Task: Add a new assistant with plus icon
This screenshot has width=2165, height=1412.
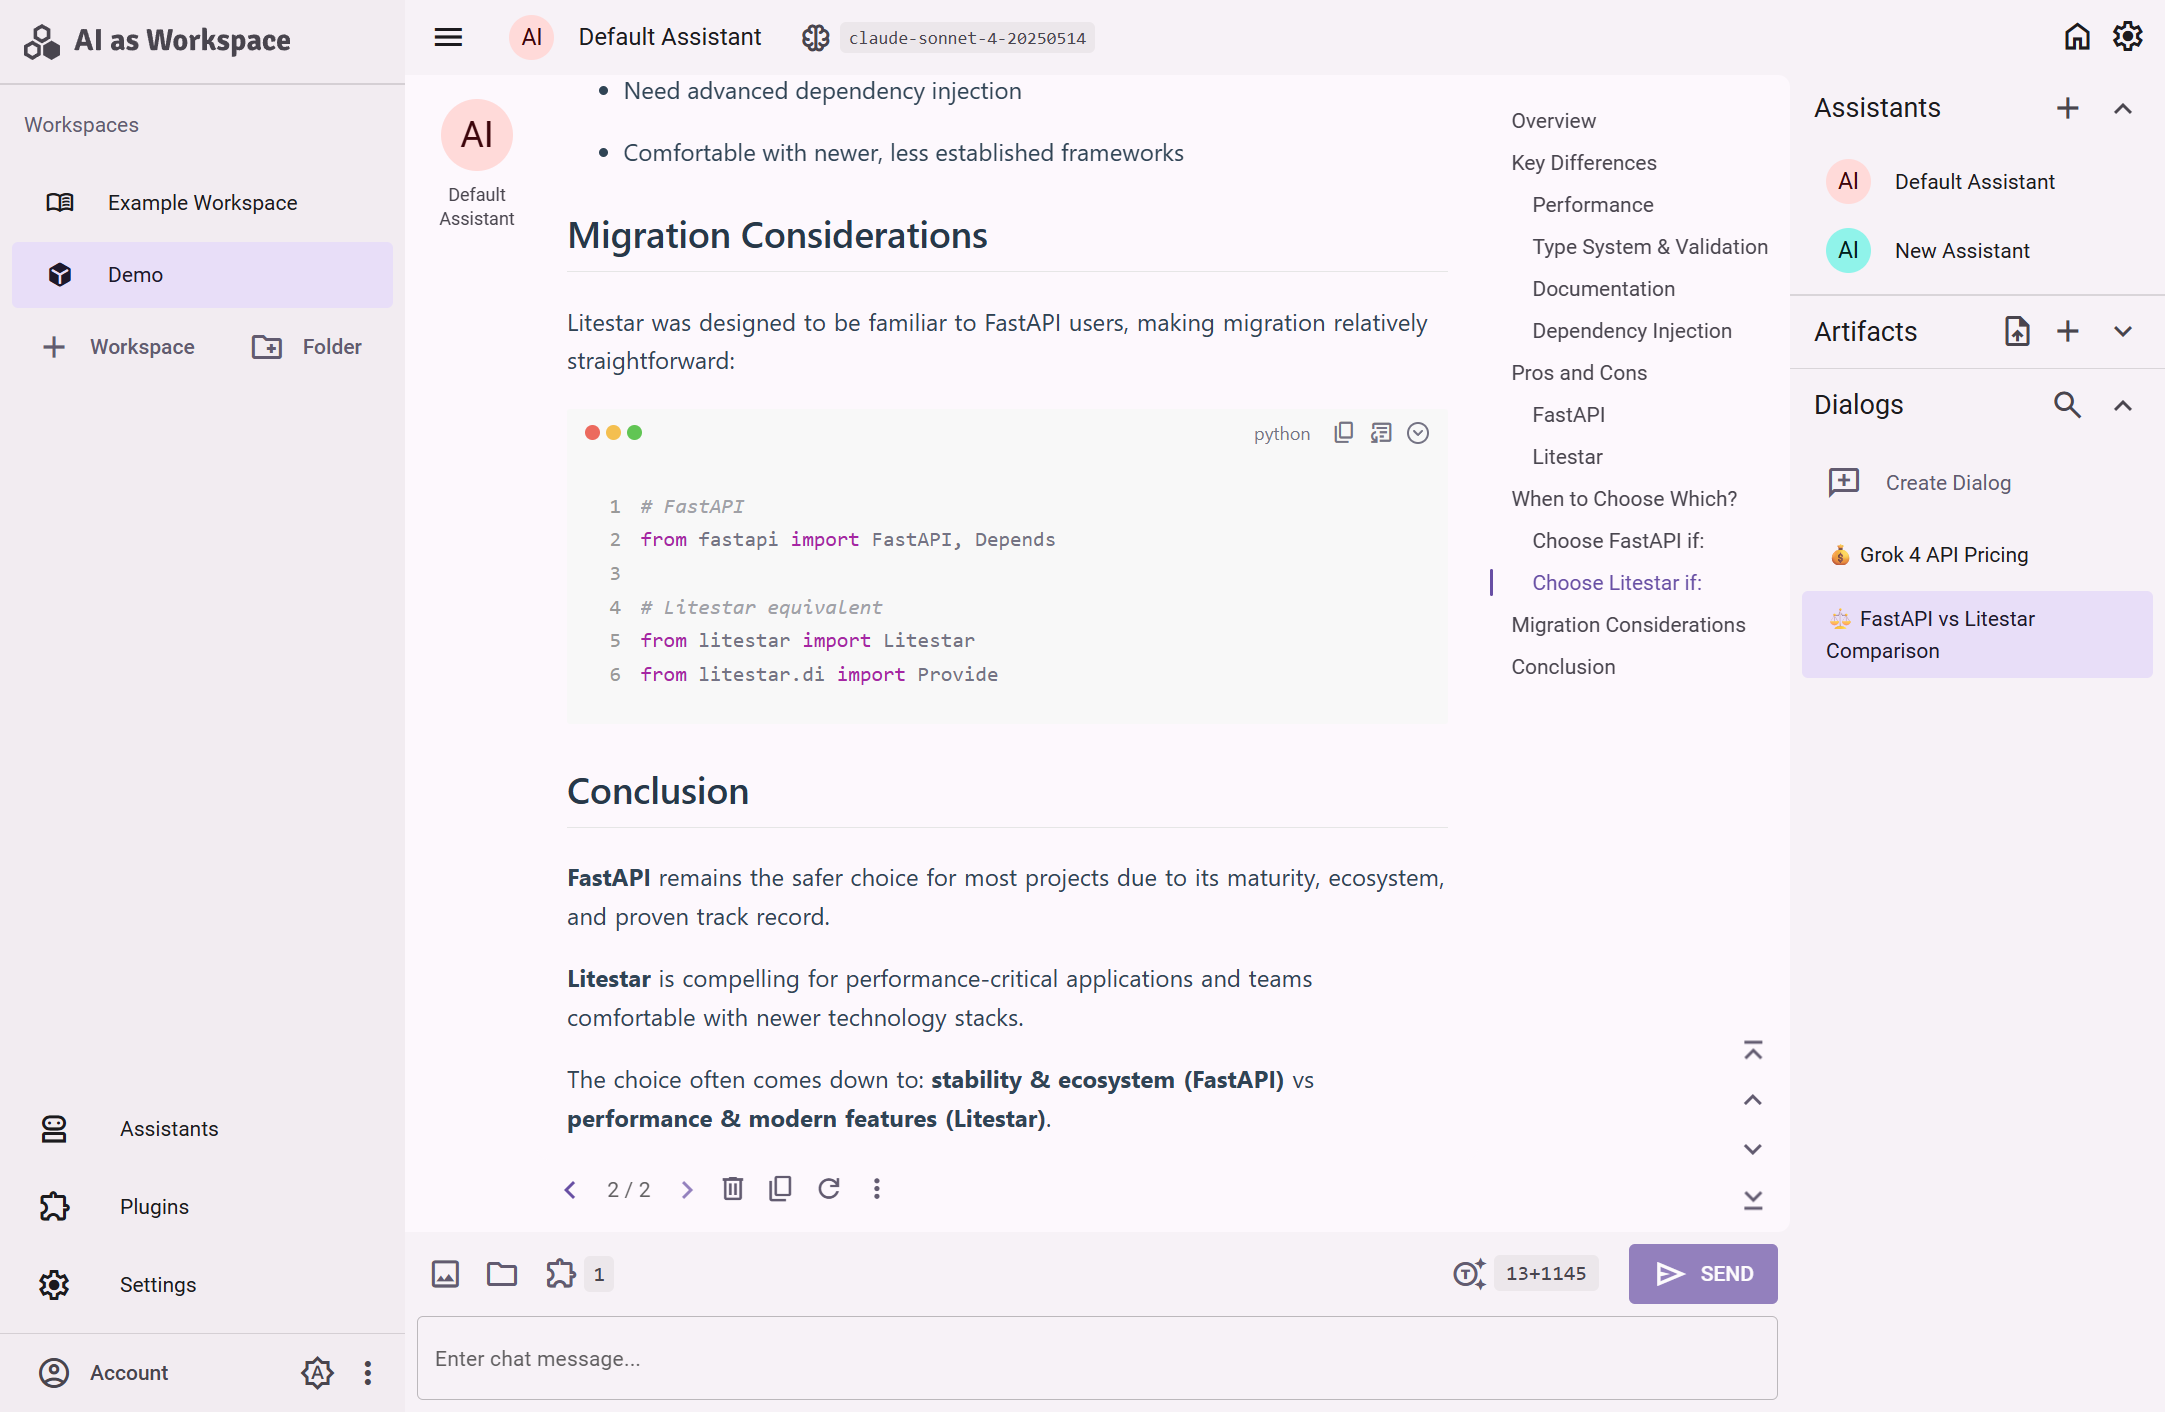Action: coord(2067,108)
